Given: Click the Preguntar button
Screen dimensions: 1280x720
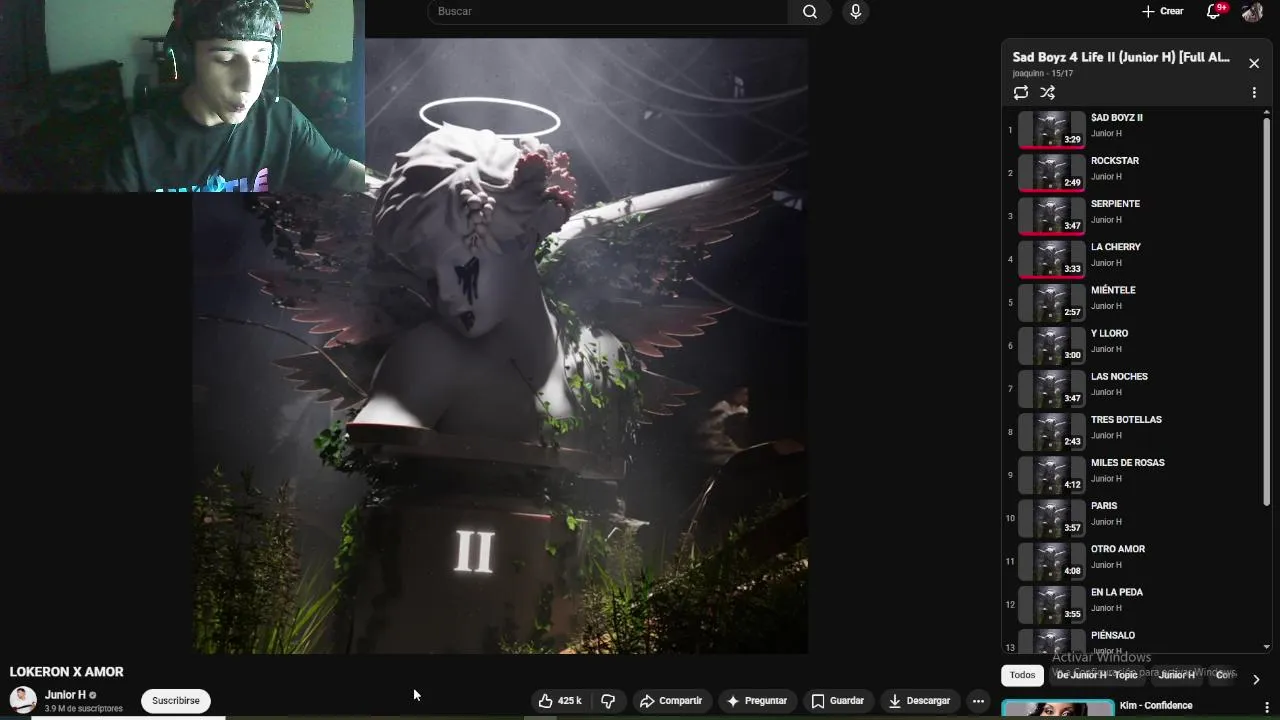Looking at the screenshot, I should 757,701.
